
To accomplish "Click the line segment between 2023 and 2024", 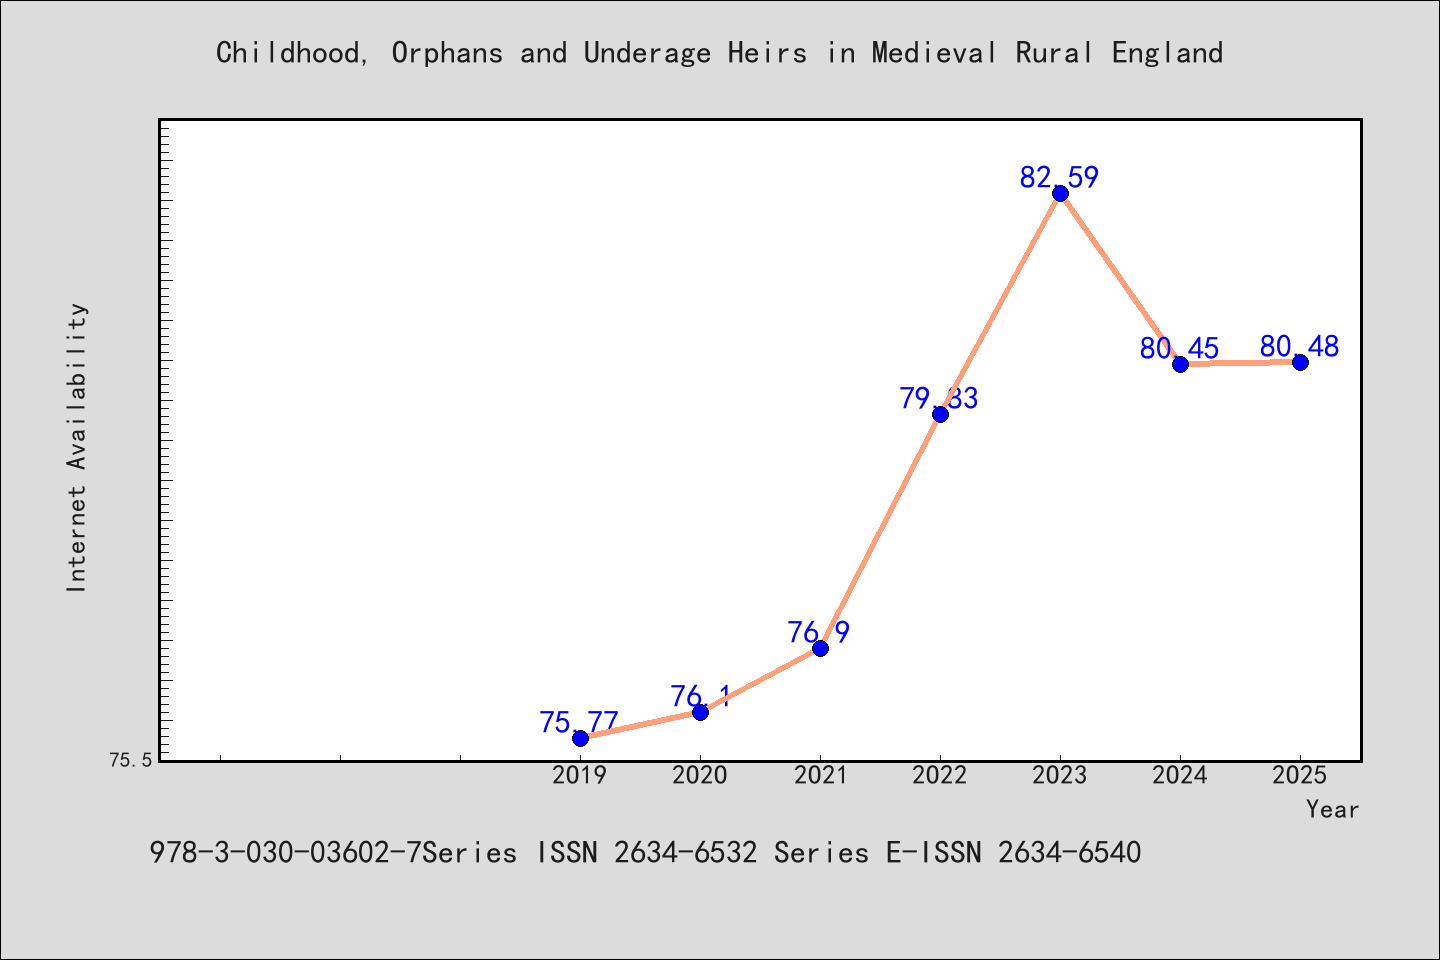I will [1120, 279].
